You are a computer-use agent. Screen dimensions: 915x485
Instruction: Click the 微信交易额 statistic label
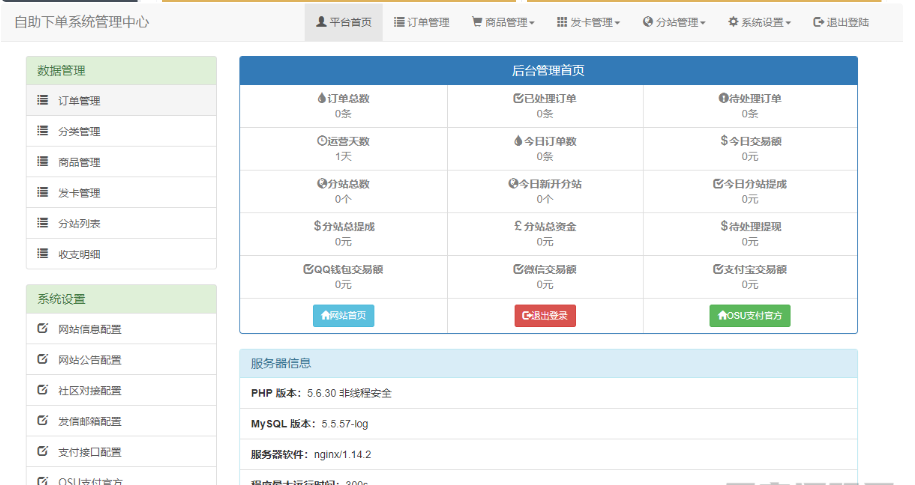(545, 270)
